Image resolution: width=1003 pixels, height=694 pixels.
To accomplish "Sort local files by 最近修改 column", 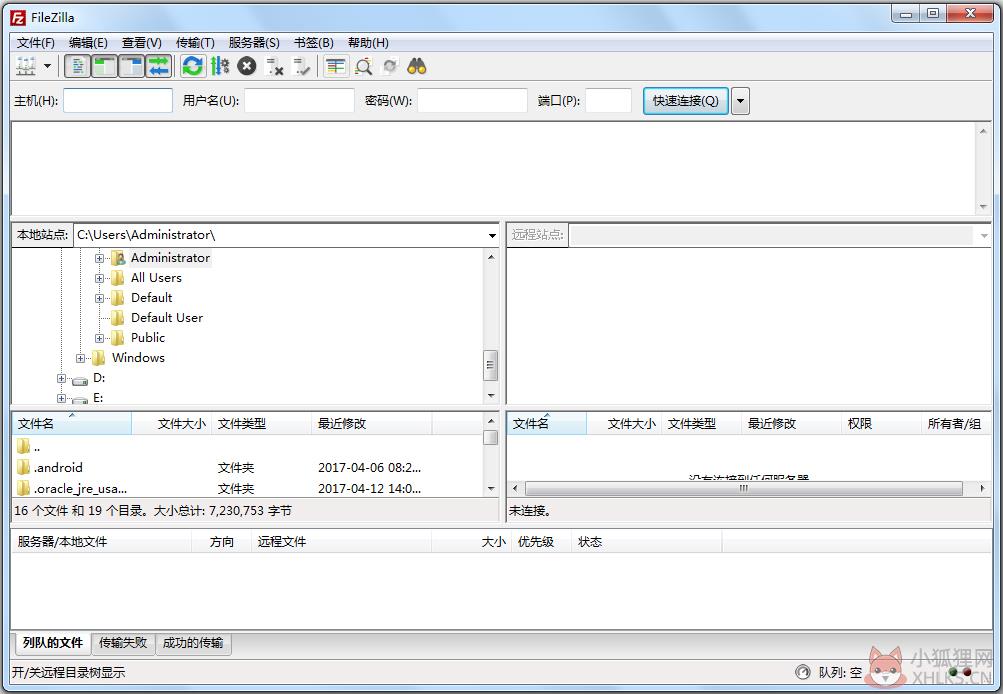I will click(x=372, y=423).
